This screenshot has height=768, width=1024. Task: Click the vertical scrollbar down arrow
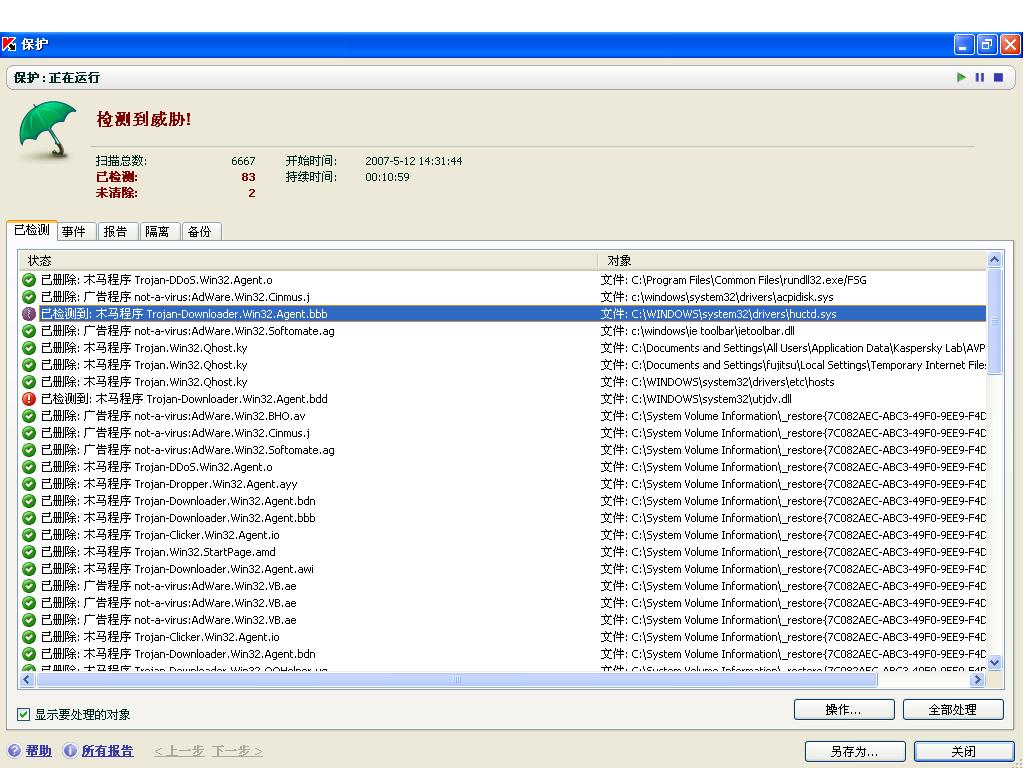click(x=995, y=663)
